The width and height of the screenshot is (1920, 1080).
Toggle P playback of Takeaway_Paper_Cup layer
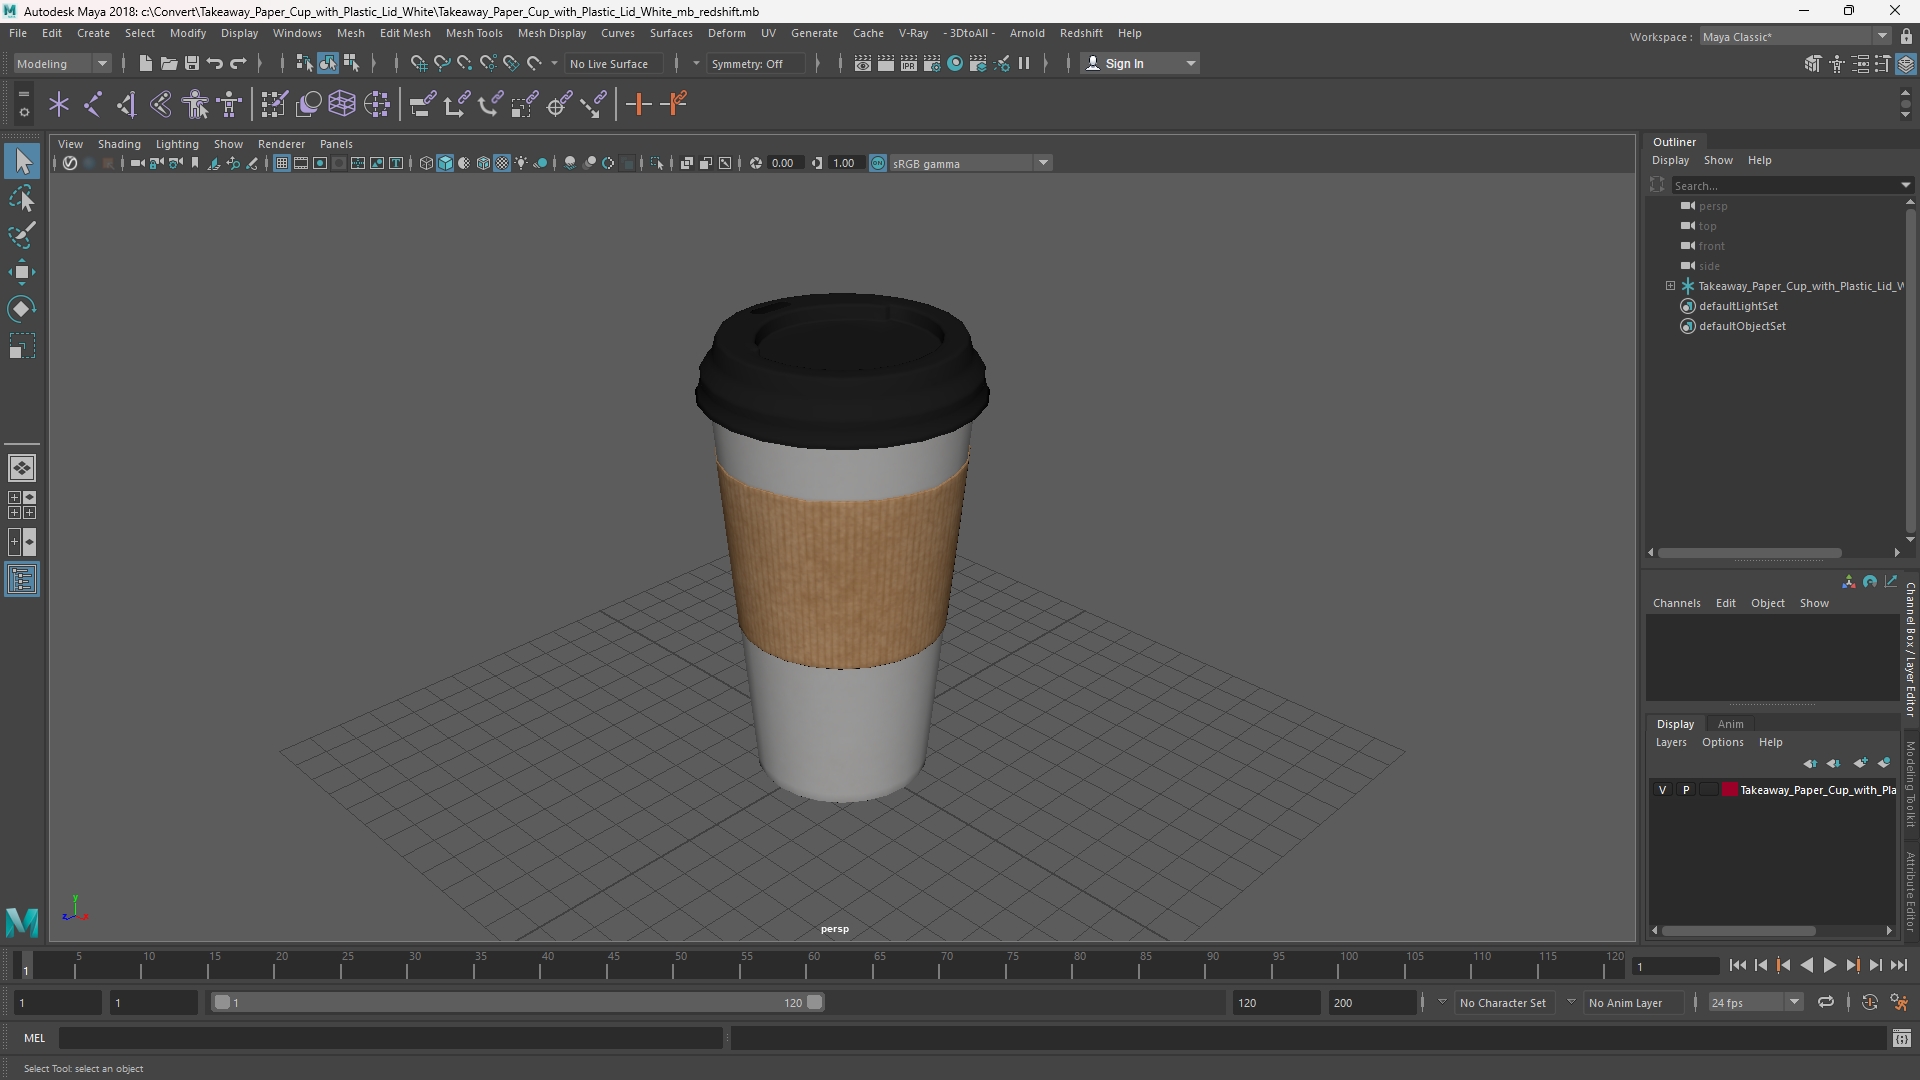pos(1686,790)
